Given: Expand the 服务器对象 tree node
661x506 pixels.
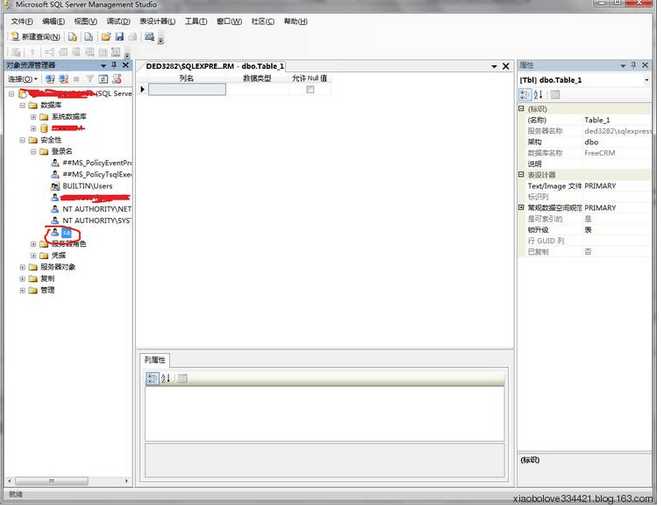Looking at the screenshot, I should pos(22,267).
